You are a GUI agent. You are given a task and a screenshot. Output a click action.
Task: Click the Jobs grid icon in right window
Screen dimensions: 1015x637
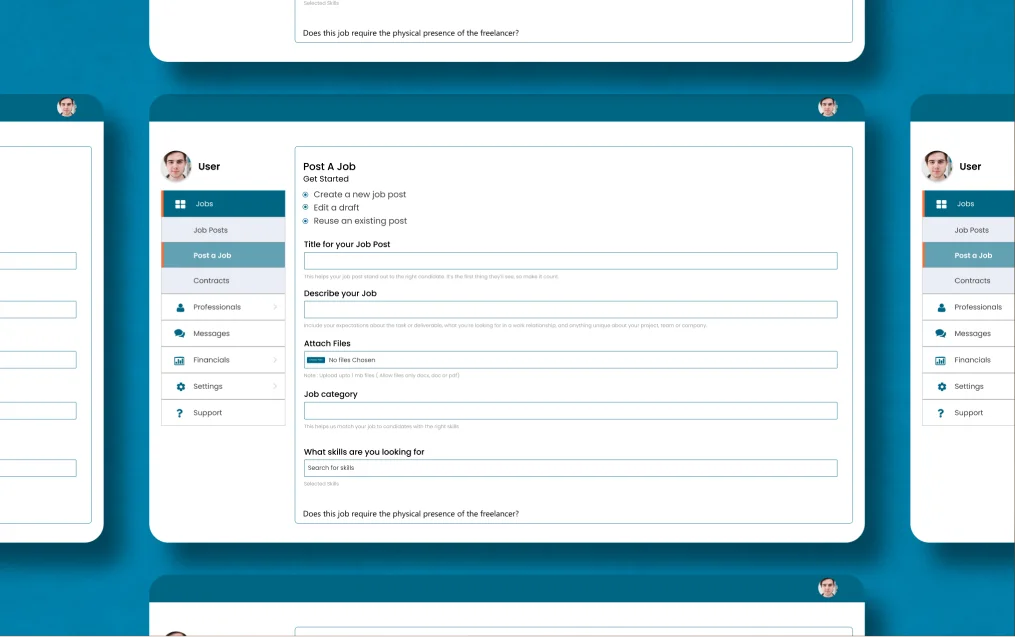(x=941, y=204)
